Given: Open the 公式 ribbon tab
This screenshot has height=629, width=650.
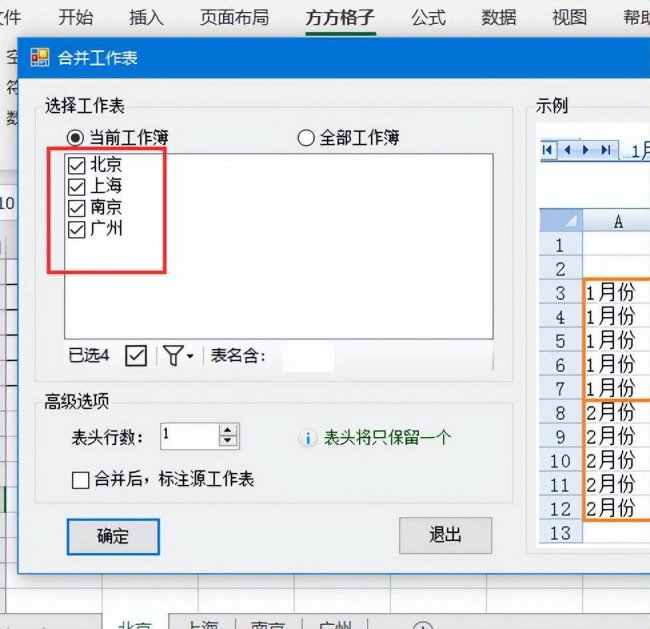Looking at the screenshot, I should 429,17.
